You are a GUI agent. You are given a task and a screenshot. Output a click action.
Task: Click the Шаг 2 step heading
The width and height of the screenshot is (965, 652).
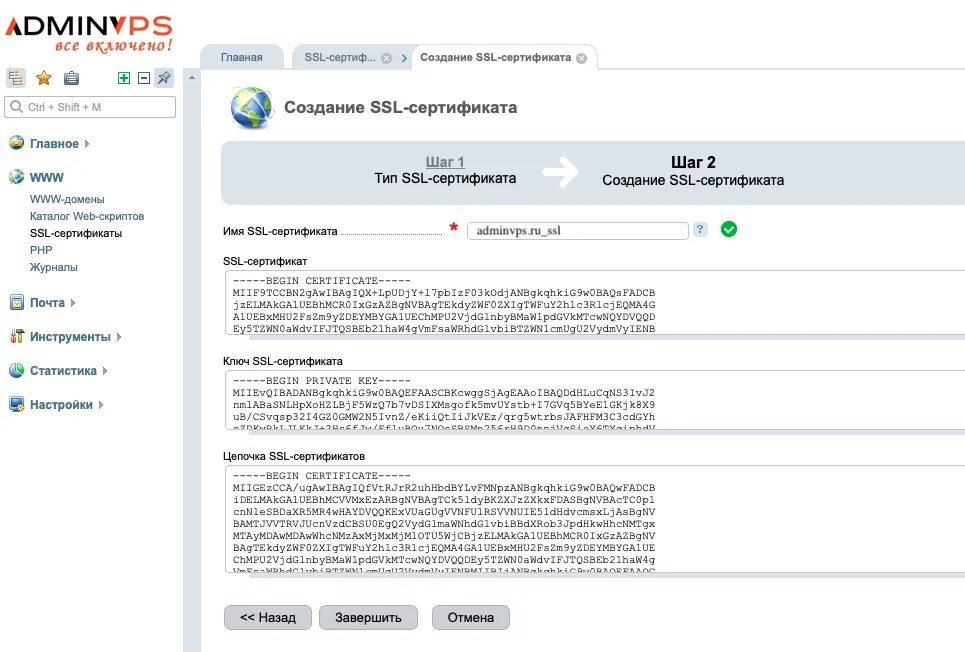point(693,162)
